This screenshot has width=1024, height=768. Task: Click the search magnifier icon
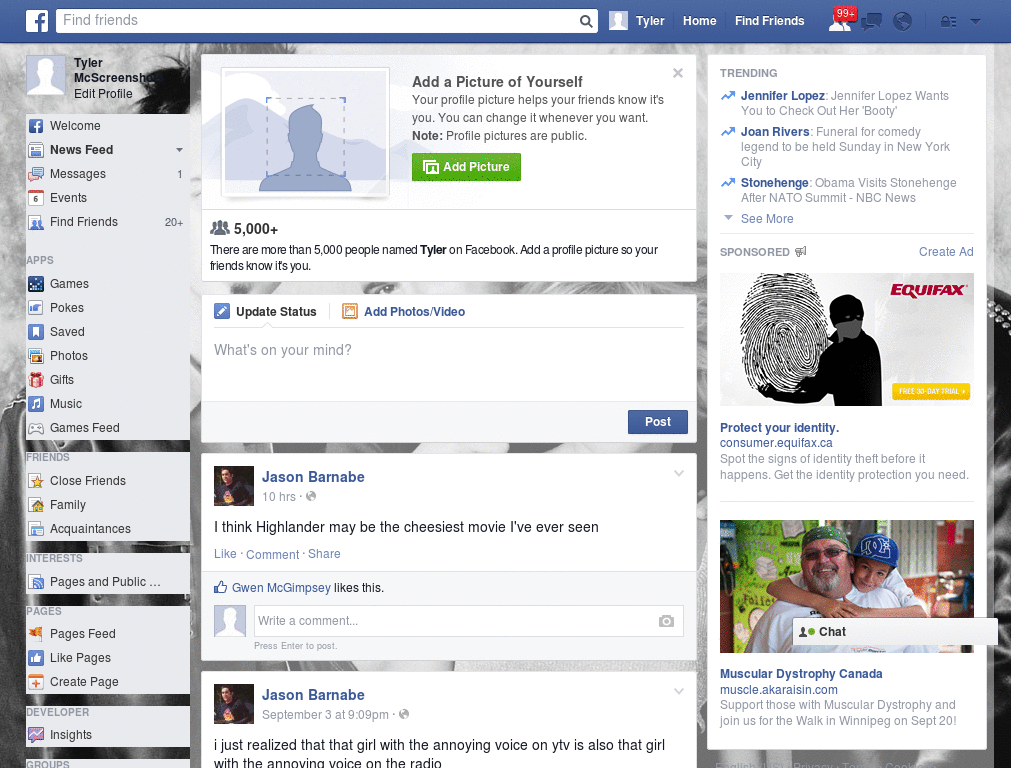[x=586, y=21]
